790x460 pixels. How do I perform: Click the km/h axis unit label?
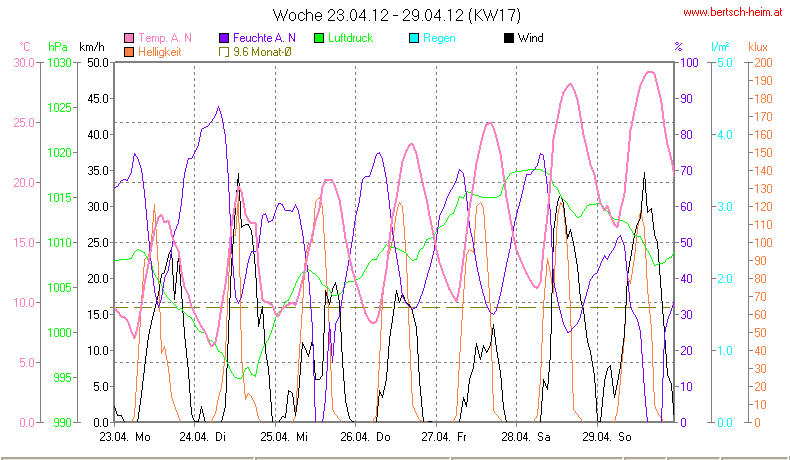point(92,47)
